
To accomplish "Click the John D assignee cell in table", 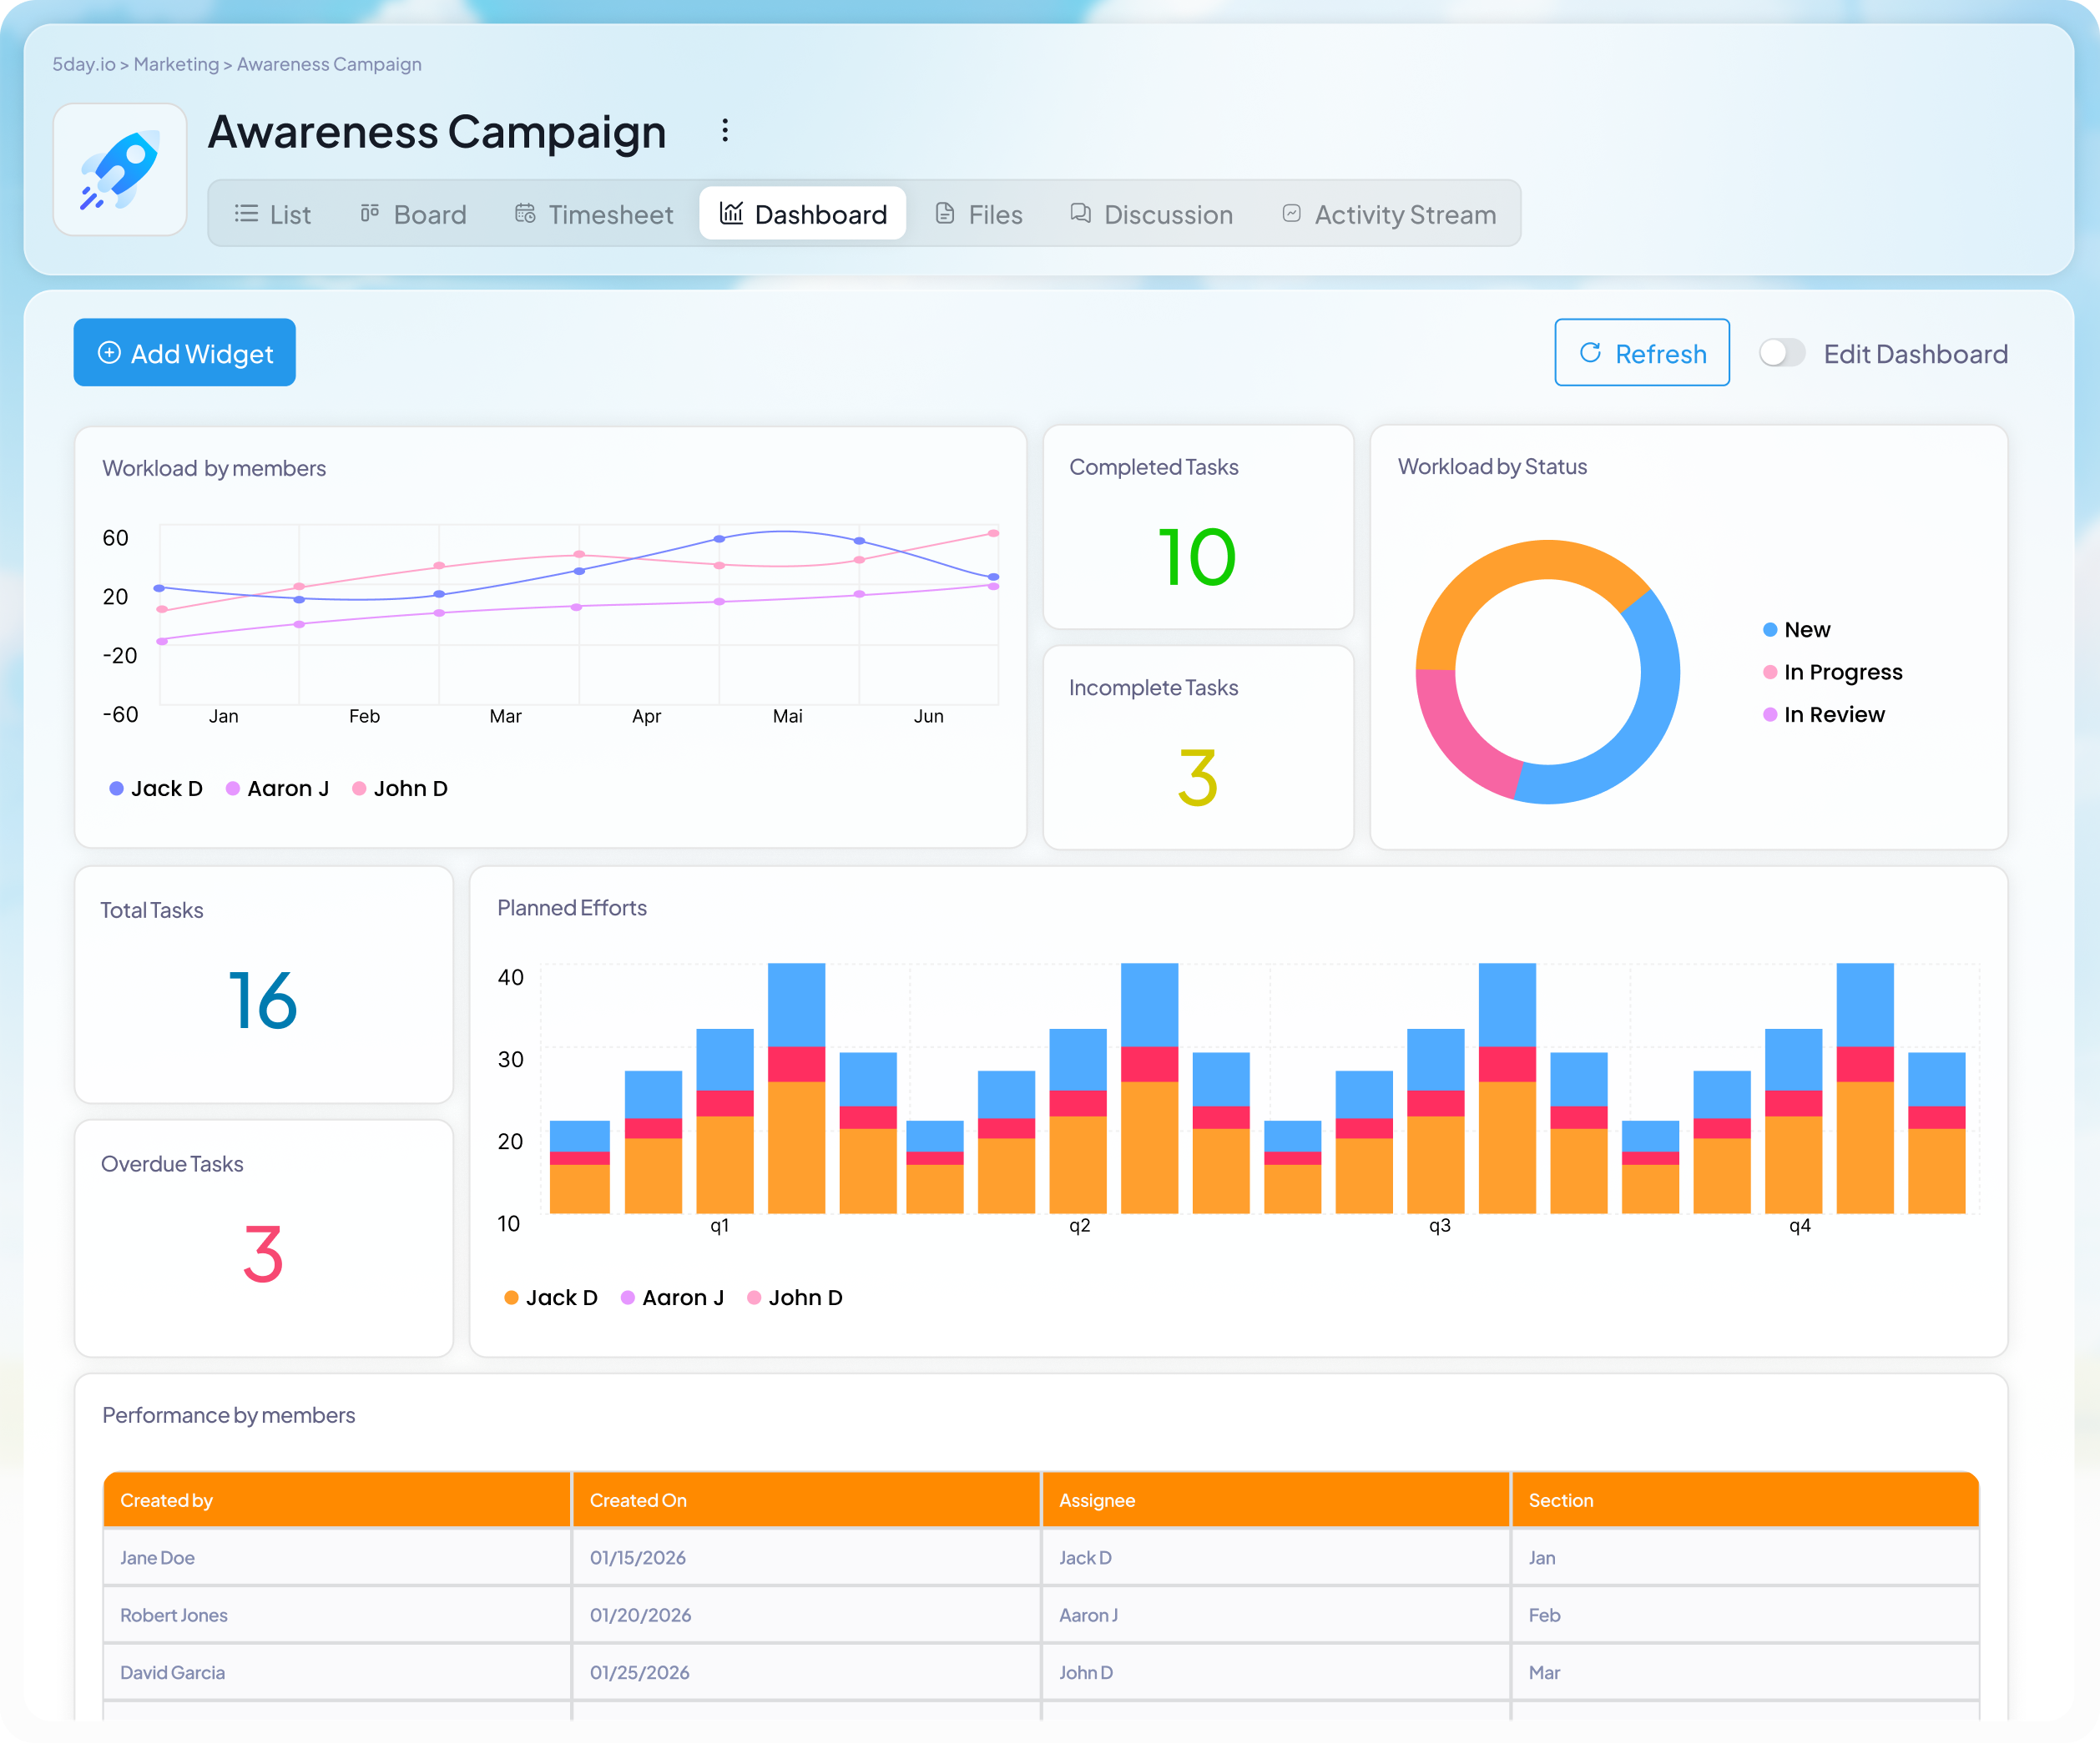I will click(1276, 1673).
